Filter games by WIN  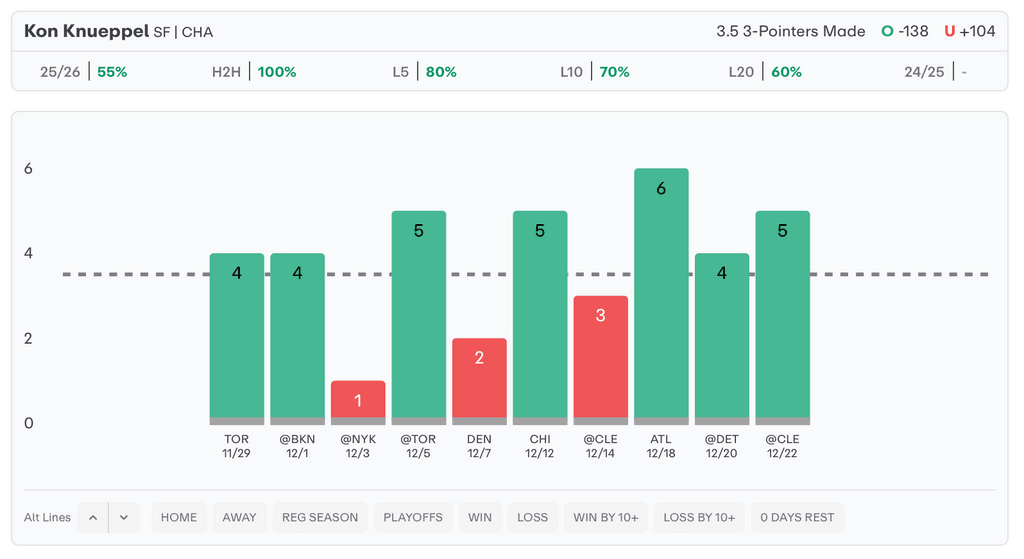coord(480,517)
